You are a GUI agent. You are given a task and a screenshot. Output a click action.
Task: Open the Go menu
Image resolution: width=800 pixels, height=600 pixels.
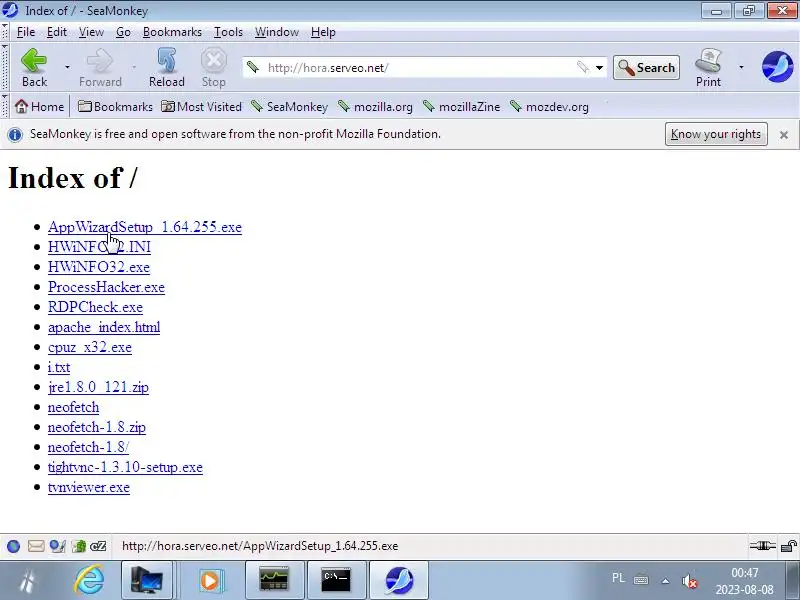pos(123,32)
